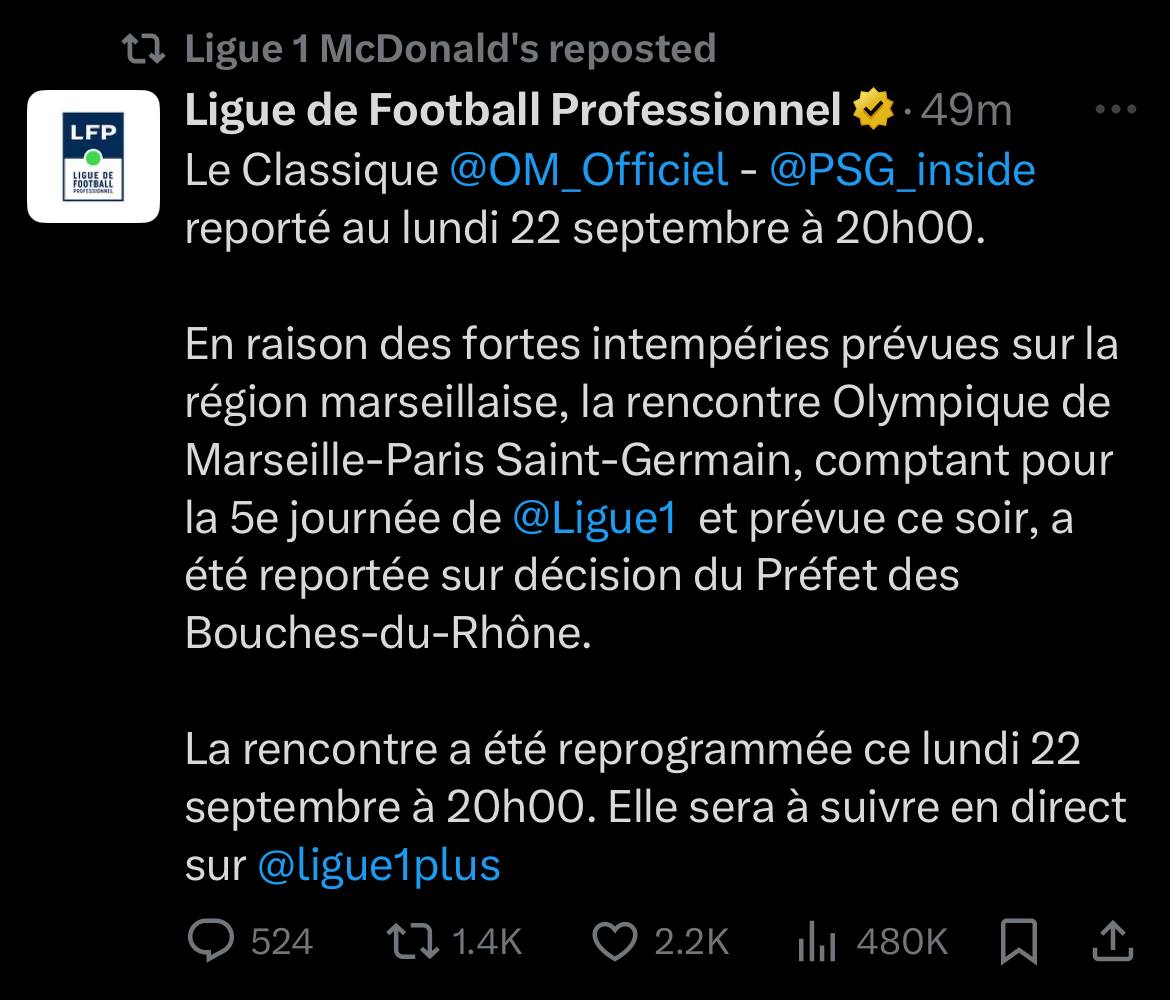1170x1000 pixels.
Task: Open Ligue de Football Professionnel profile name
Action: point(513,111)
